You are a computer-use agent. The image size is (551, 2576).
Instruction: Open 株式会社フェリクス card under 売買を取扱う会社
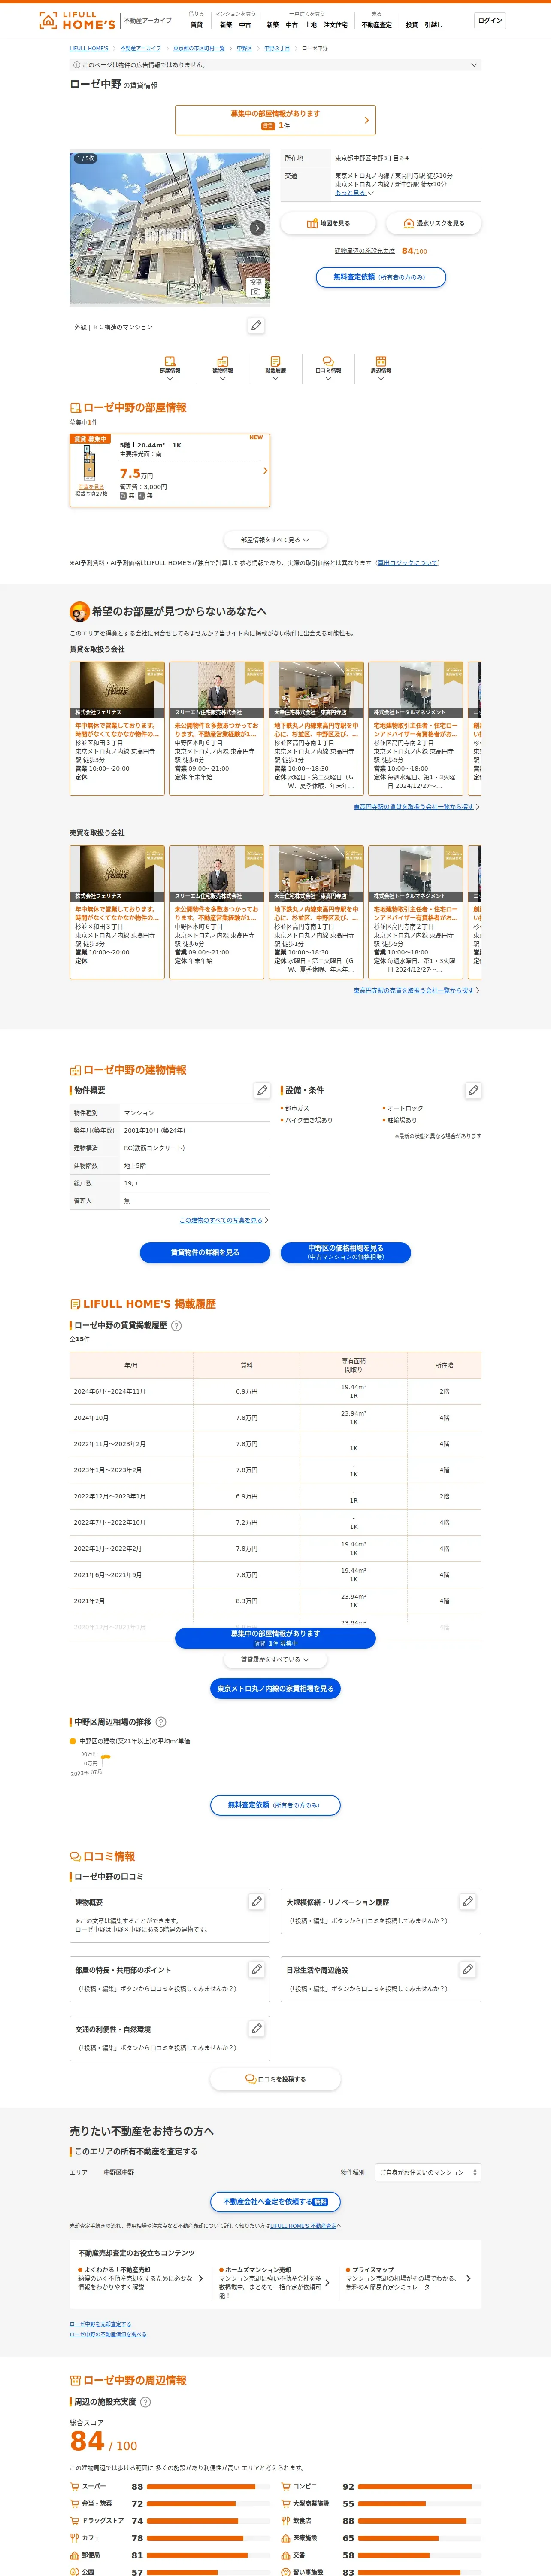117,912
